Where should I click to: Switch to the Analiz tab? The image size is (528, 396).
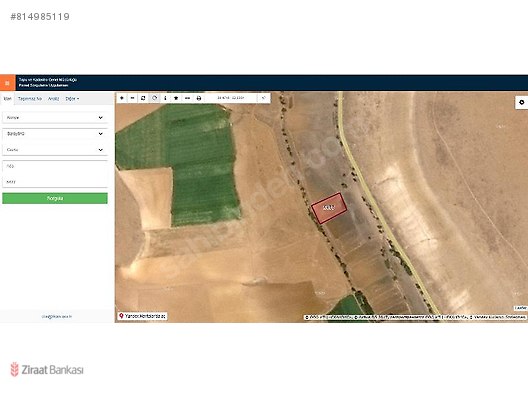[x=54, y=99]
